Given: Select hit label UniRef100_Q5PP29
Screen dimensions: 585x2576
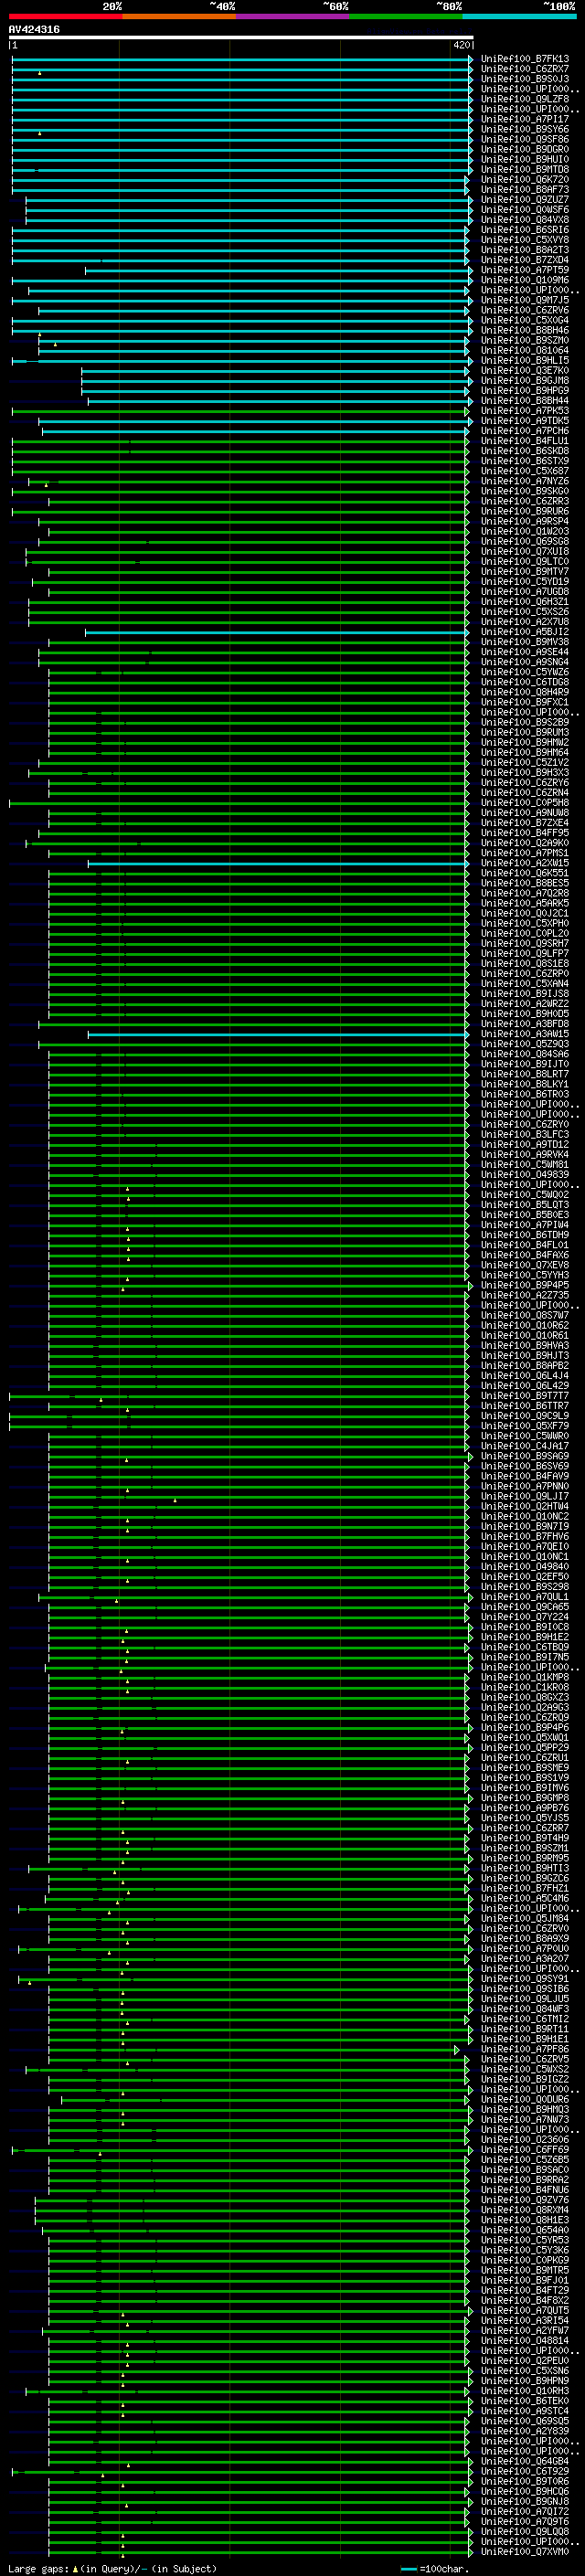Looking at the screenshot, I should click(x=525, y=1748).
